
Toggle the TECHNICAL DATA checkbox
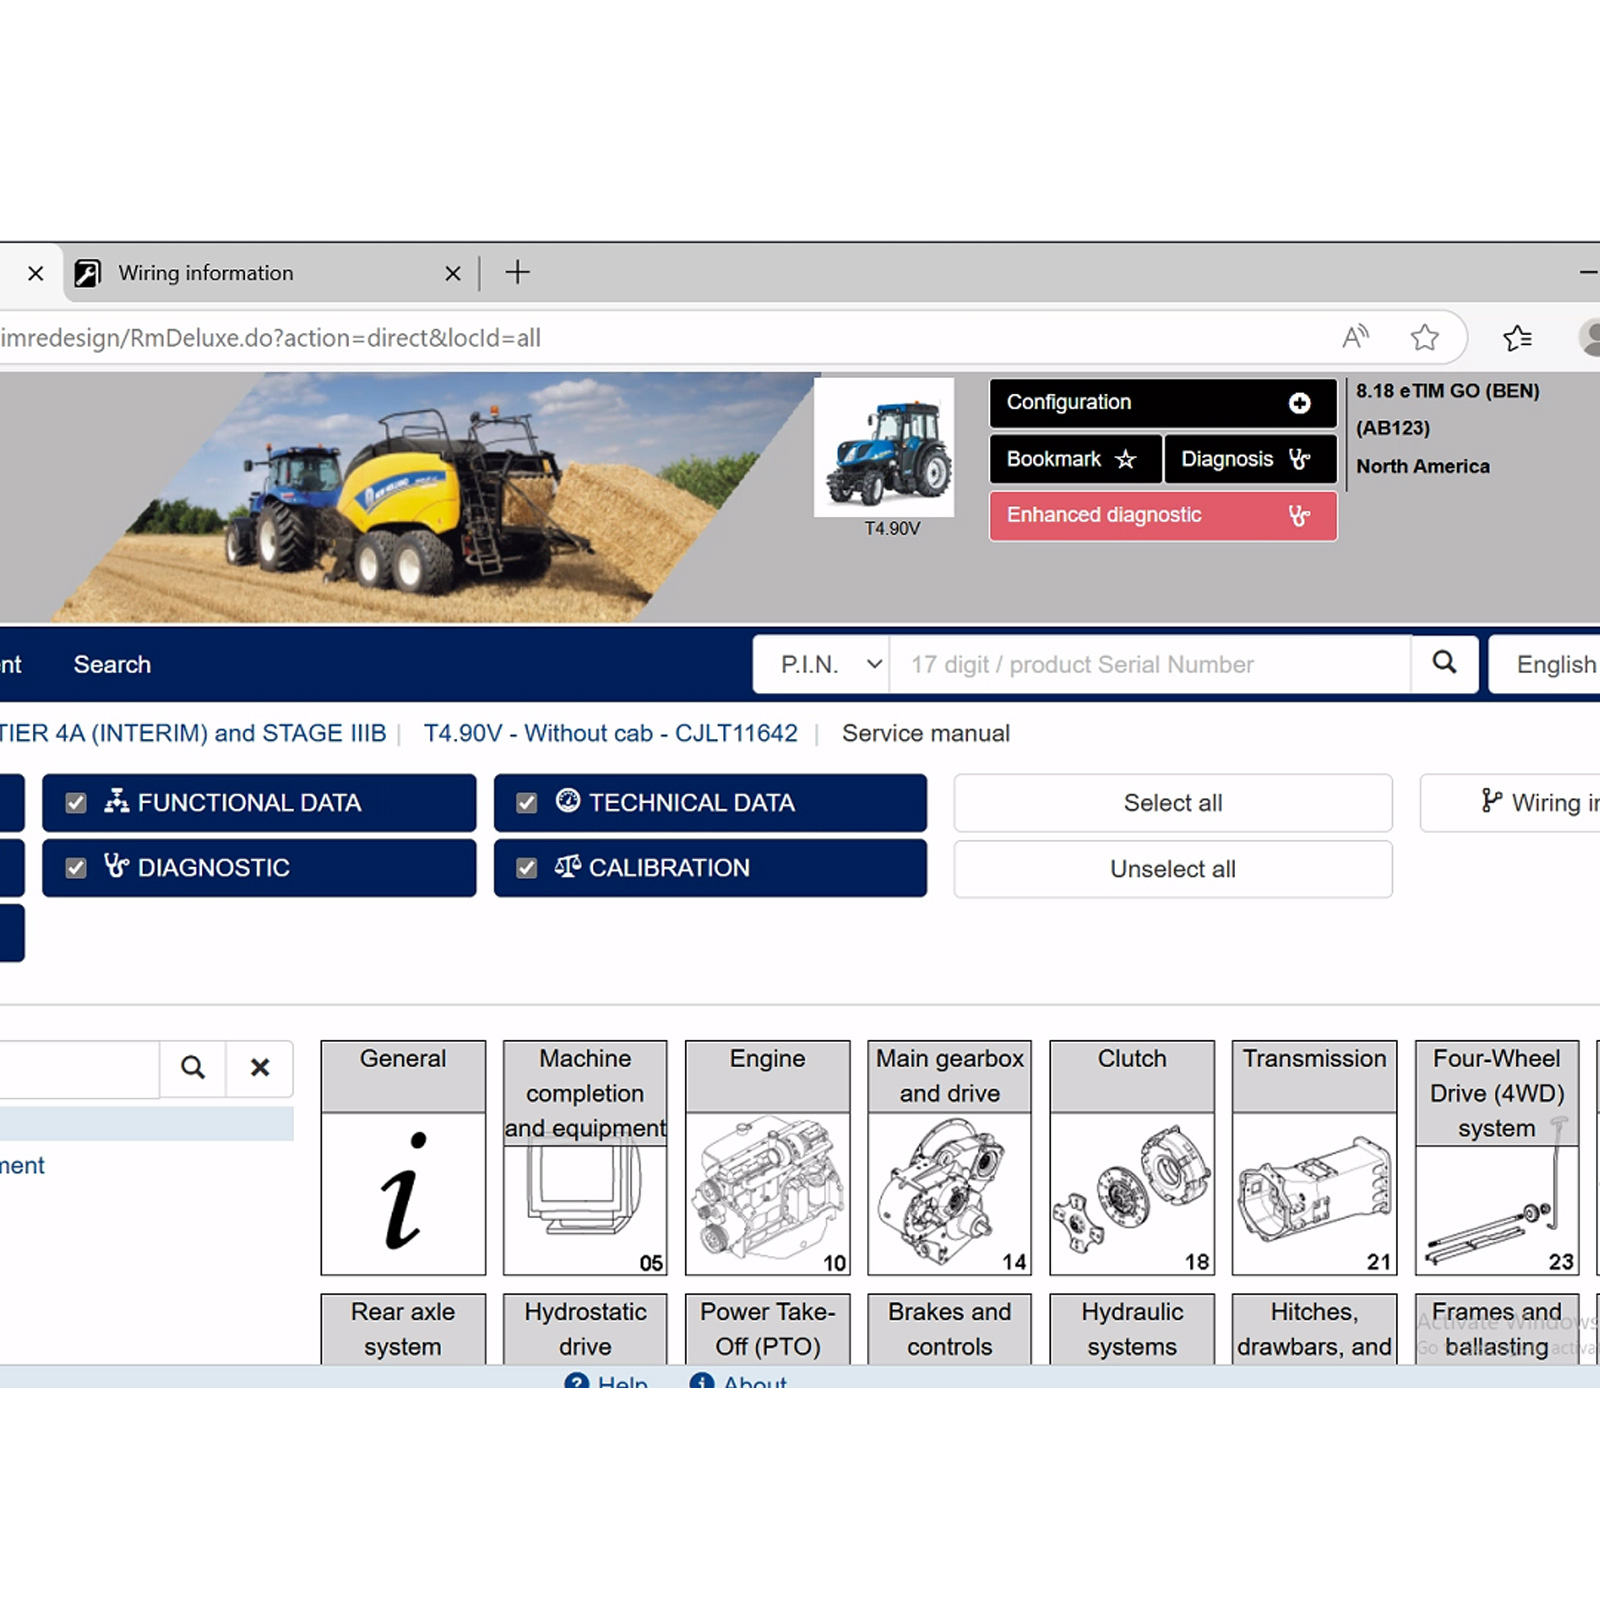pyautogui.click(x=527, y=803)
